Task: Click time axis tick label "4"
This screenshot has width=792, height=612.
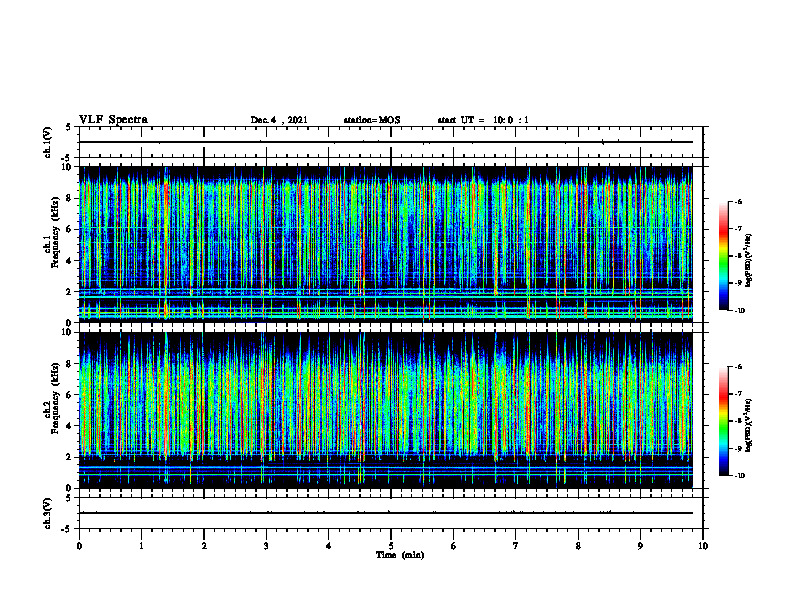Action: pyautogui.click(x=329, y=546)
